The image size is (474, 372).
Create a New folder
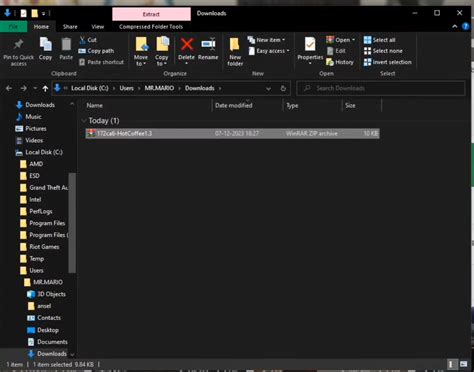point(235,52)
